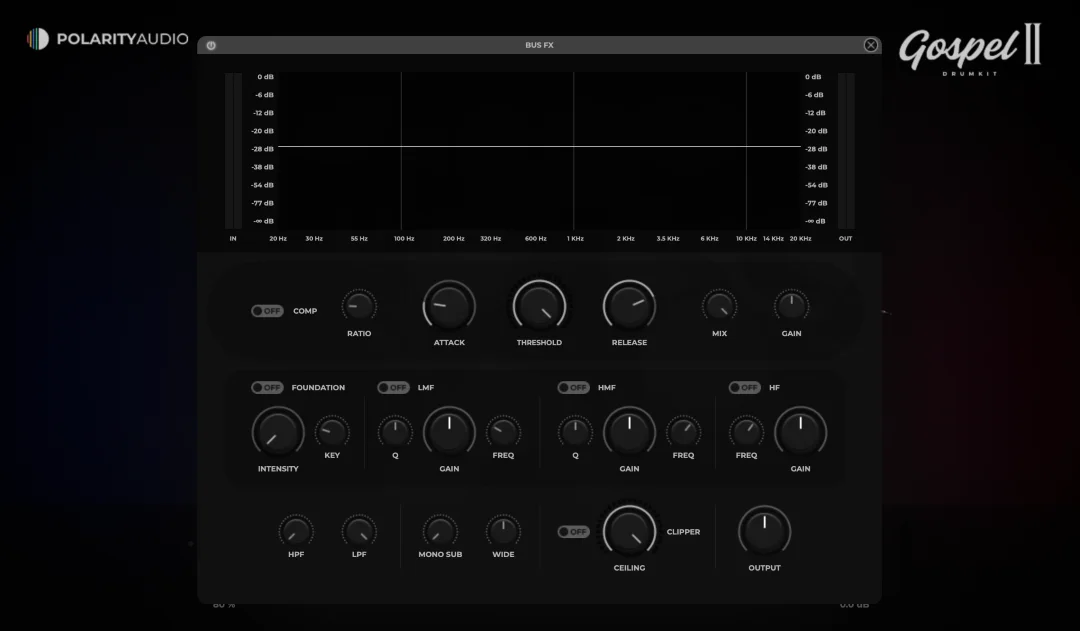Toggle the COMP switch on
The image size is (1080, 631).
(267, 311)
